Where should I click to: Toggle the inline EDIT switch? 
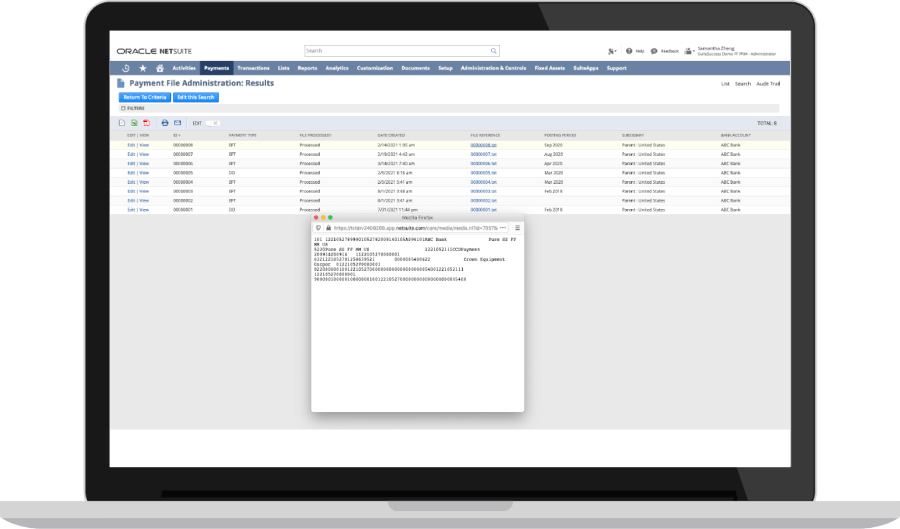pos(212,123)
